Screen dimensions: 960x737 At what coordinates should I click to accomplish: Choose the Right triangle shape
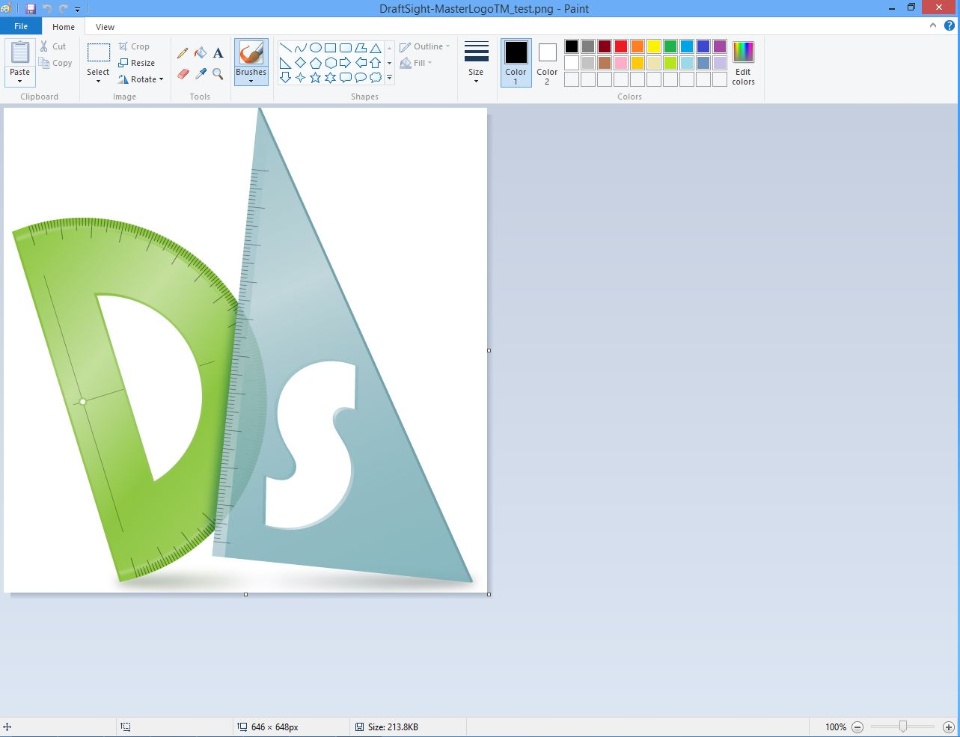point(285,62)
